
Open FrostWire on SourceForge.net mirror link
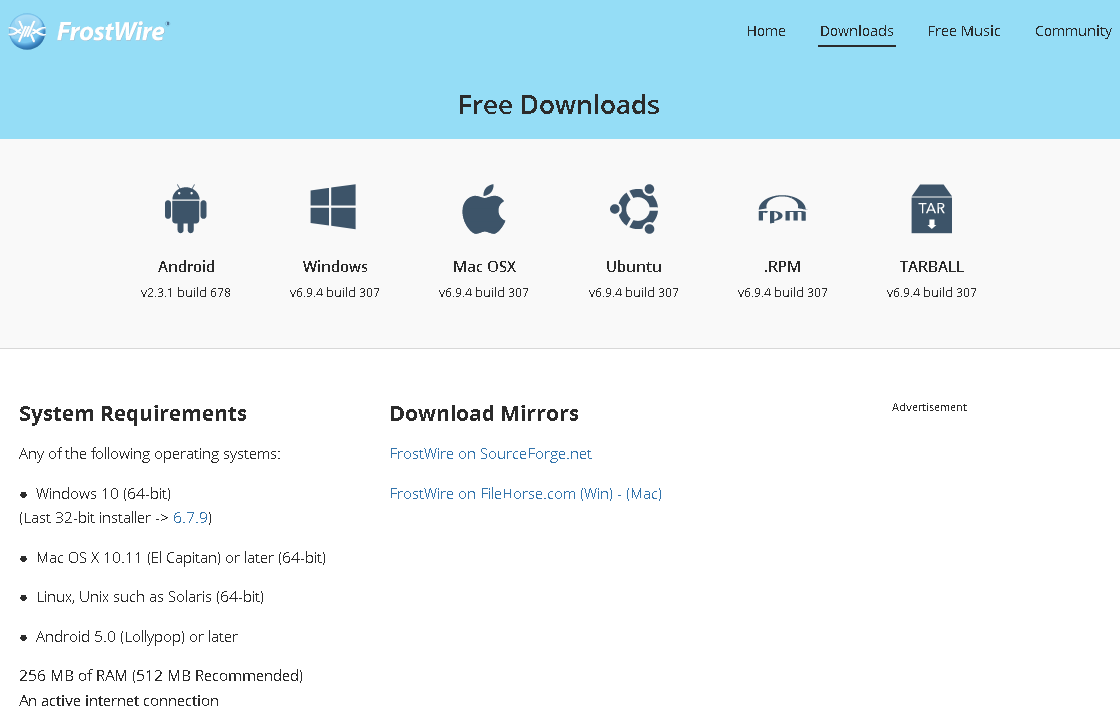pyautogui.click(x=491, y=454)
